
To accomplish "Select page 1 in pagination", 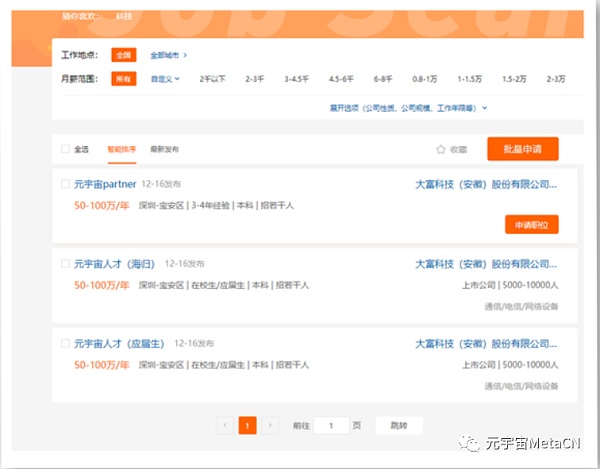I will click(248, 425).
